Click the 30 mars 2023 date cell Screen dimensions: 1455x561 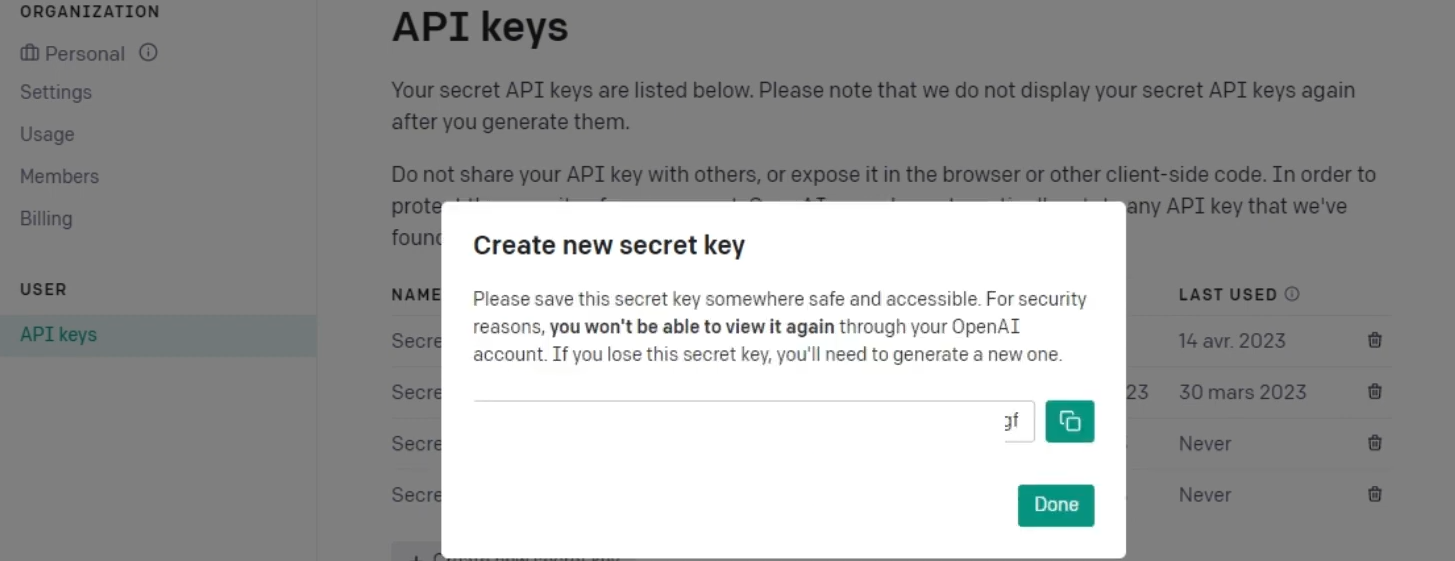click(x=1242, y=392)
